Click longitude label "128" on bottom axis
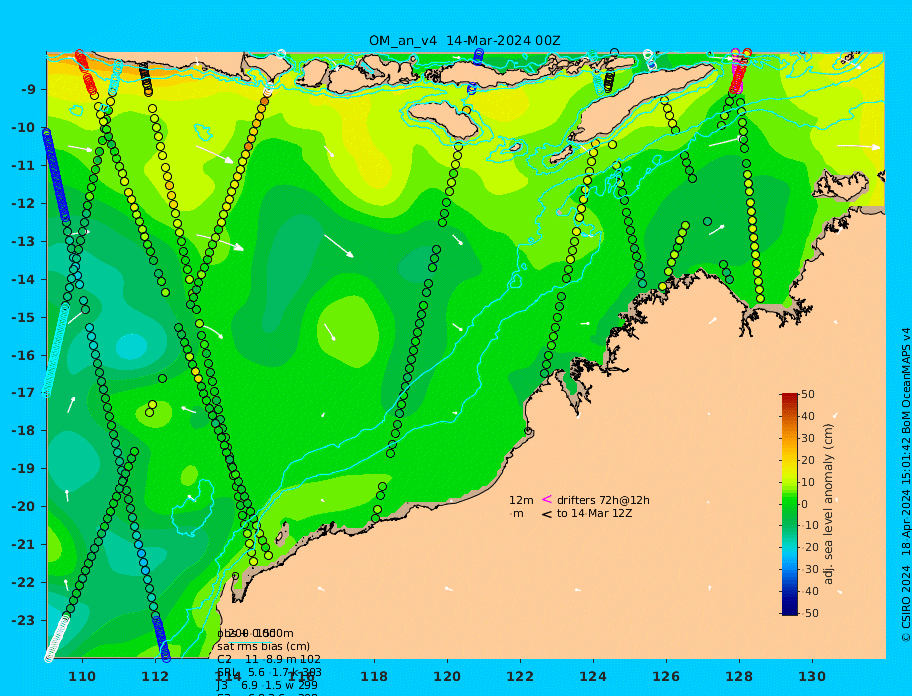This screenshot has width=912, height=696. coord(739,677)
